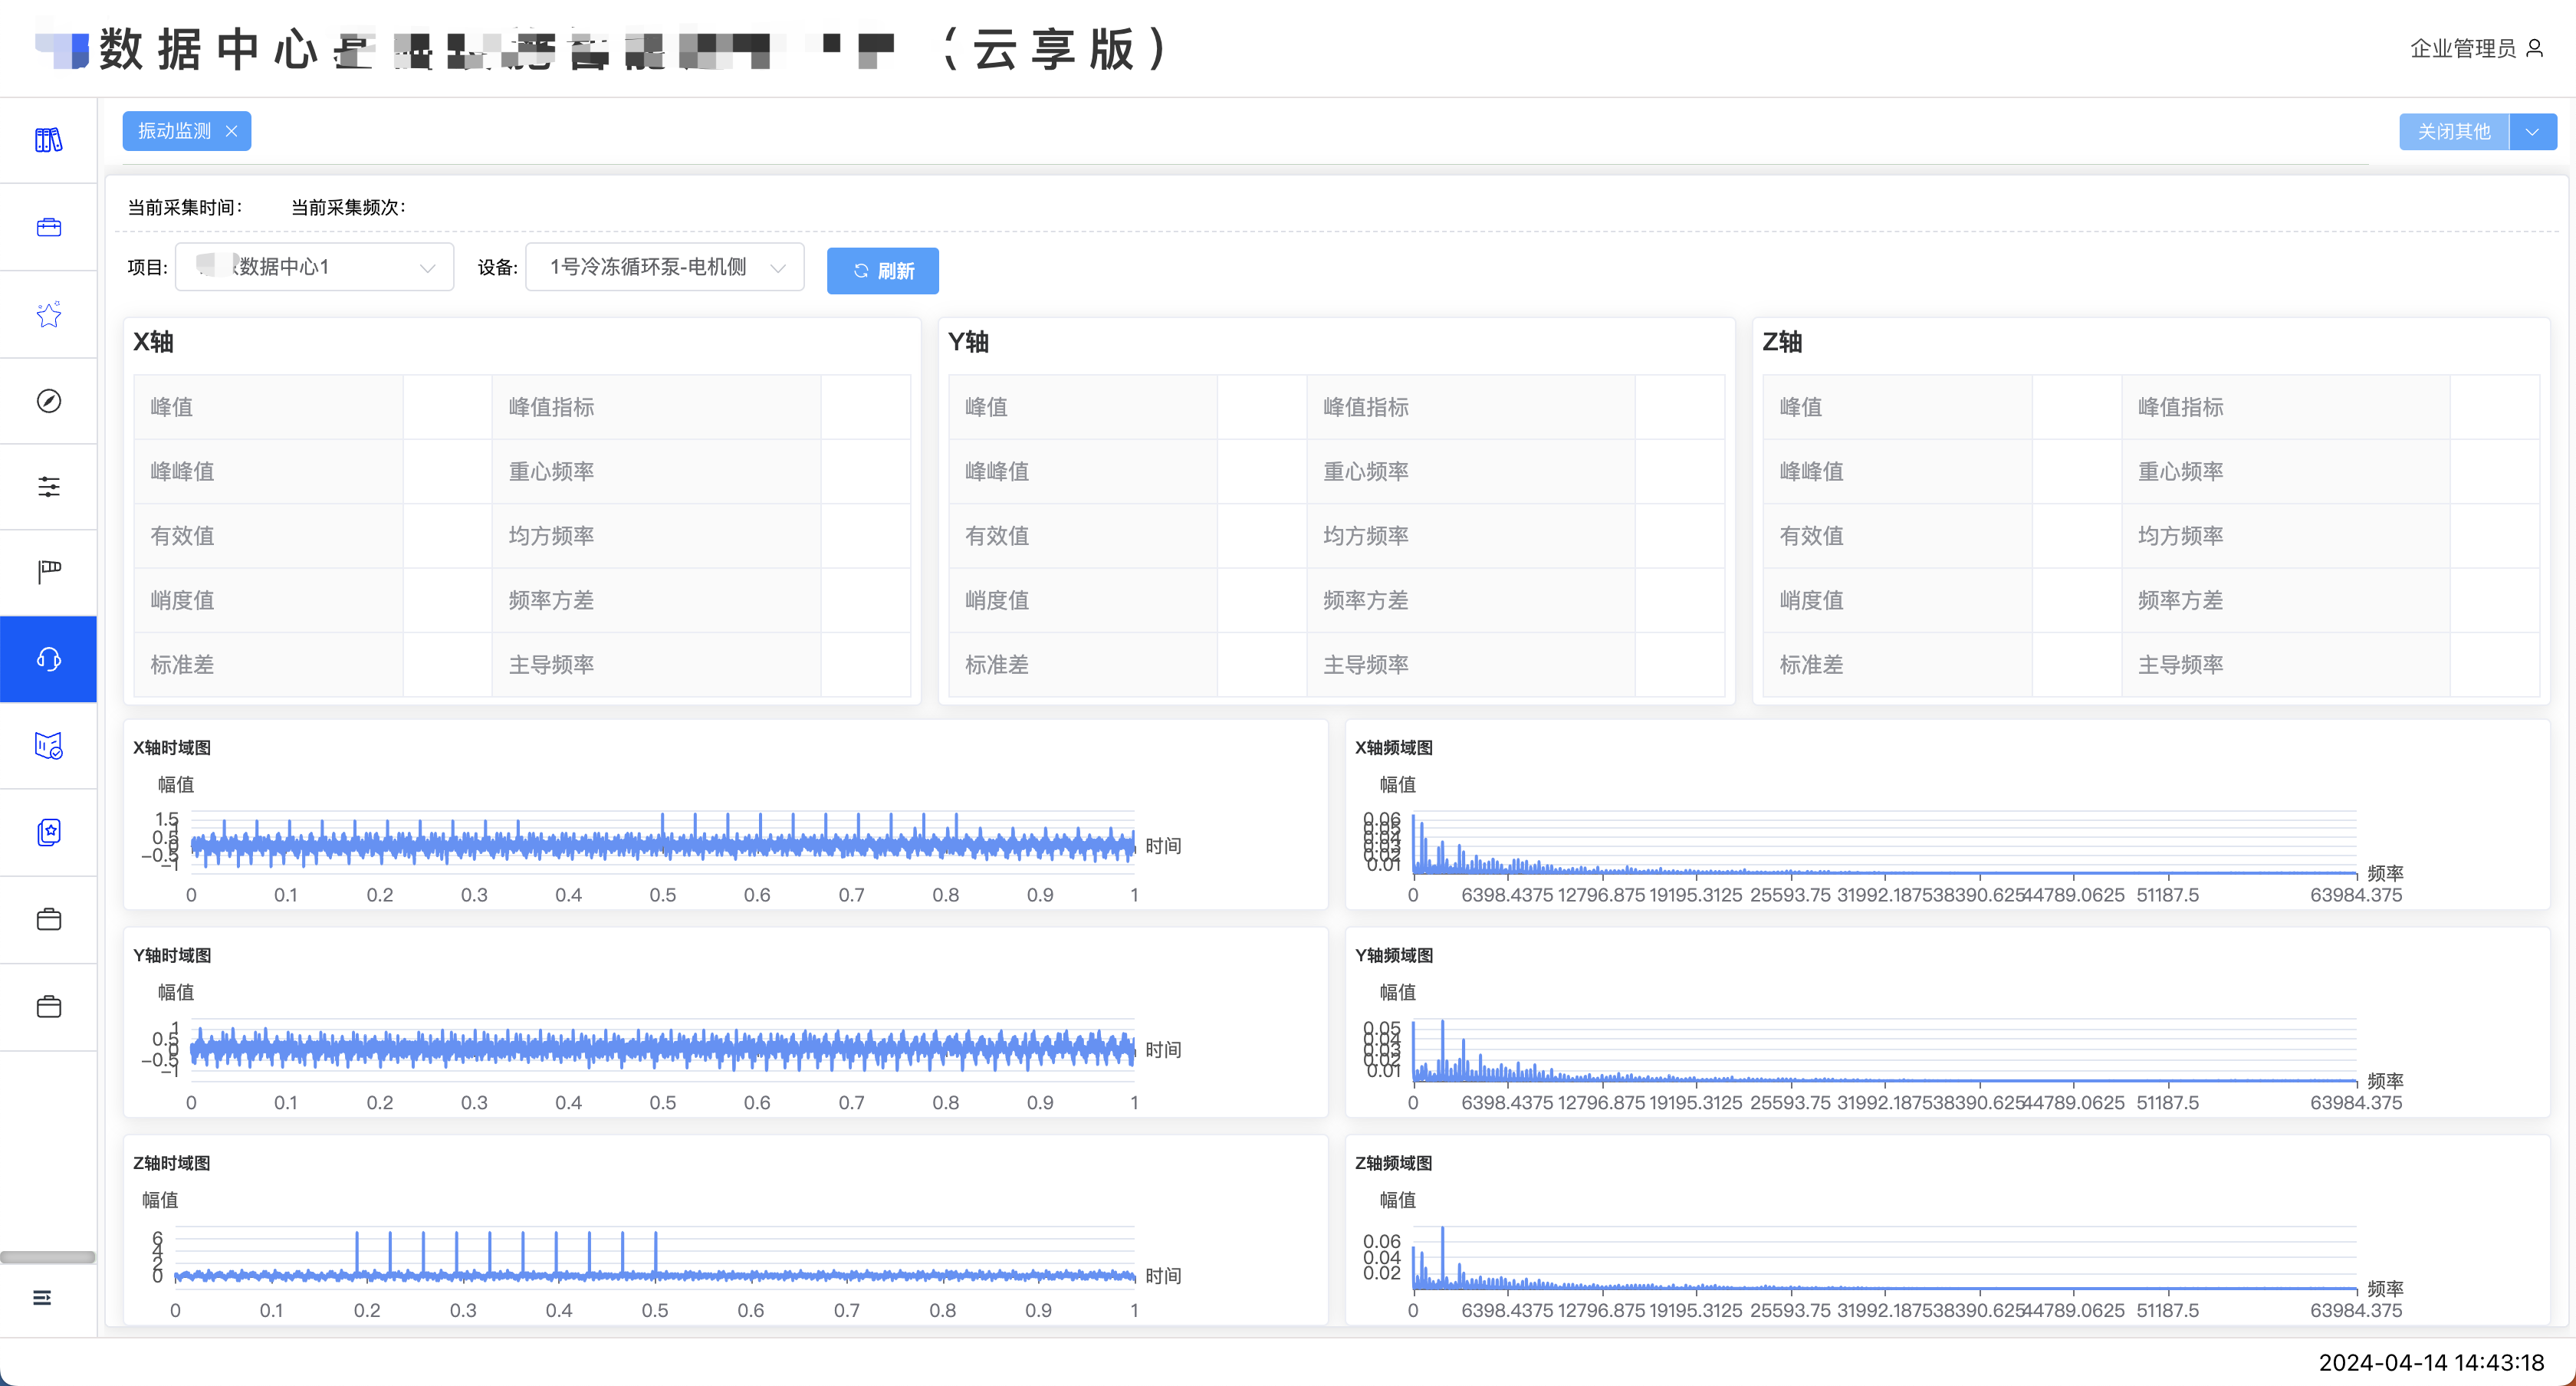
Task: Click the X轴 panel heading
Action: [x=153, y=342]
